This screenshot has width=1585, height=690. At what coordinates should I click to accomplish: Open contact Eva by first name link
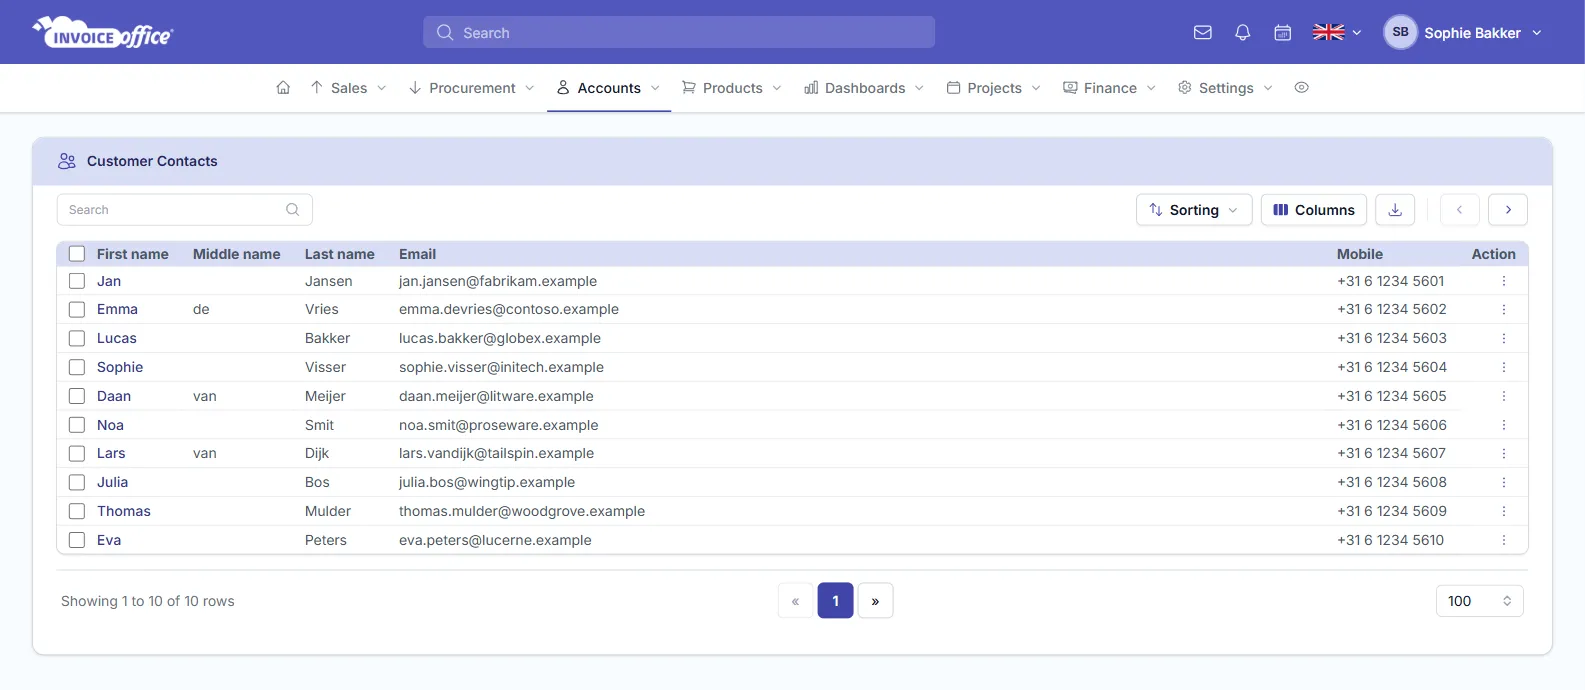[x=109, y=540]
